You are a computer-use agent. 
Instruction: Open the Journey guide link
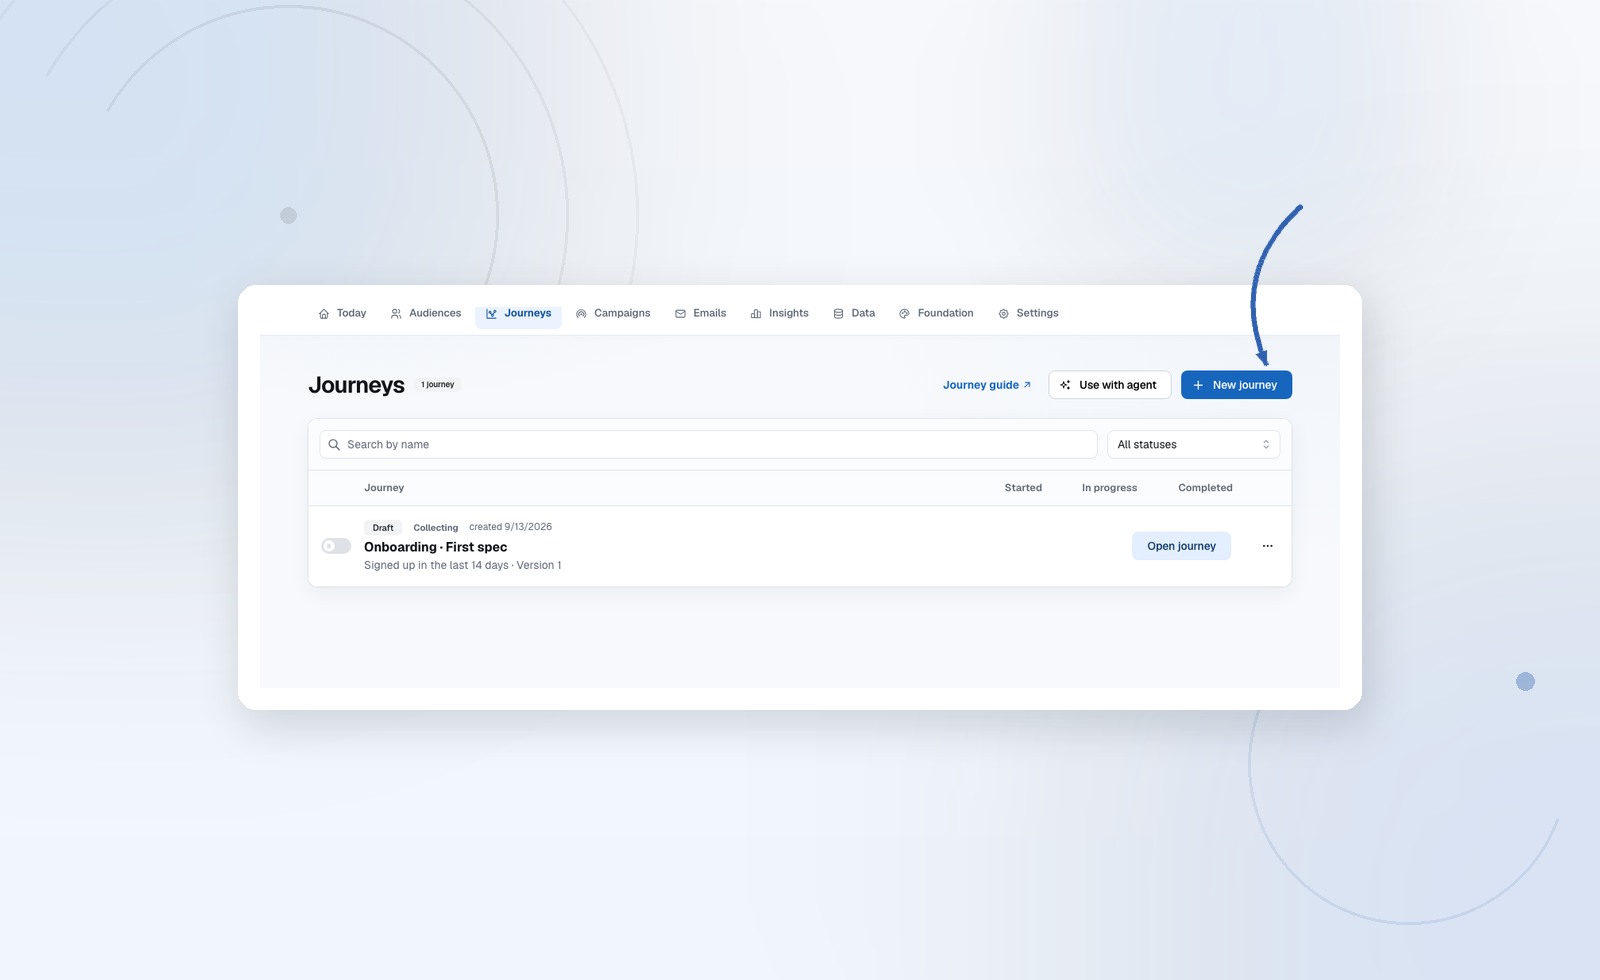point(986,385)
